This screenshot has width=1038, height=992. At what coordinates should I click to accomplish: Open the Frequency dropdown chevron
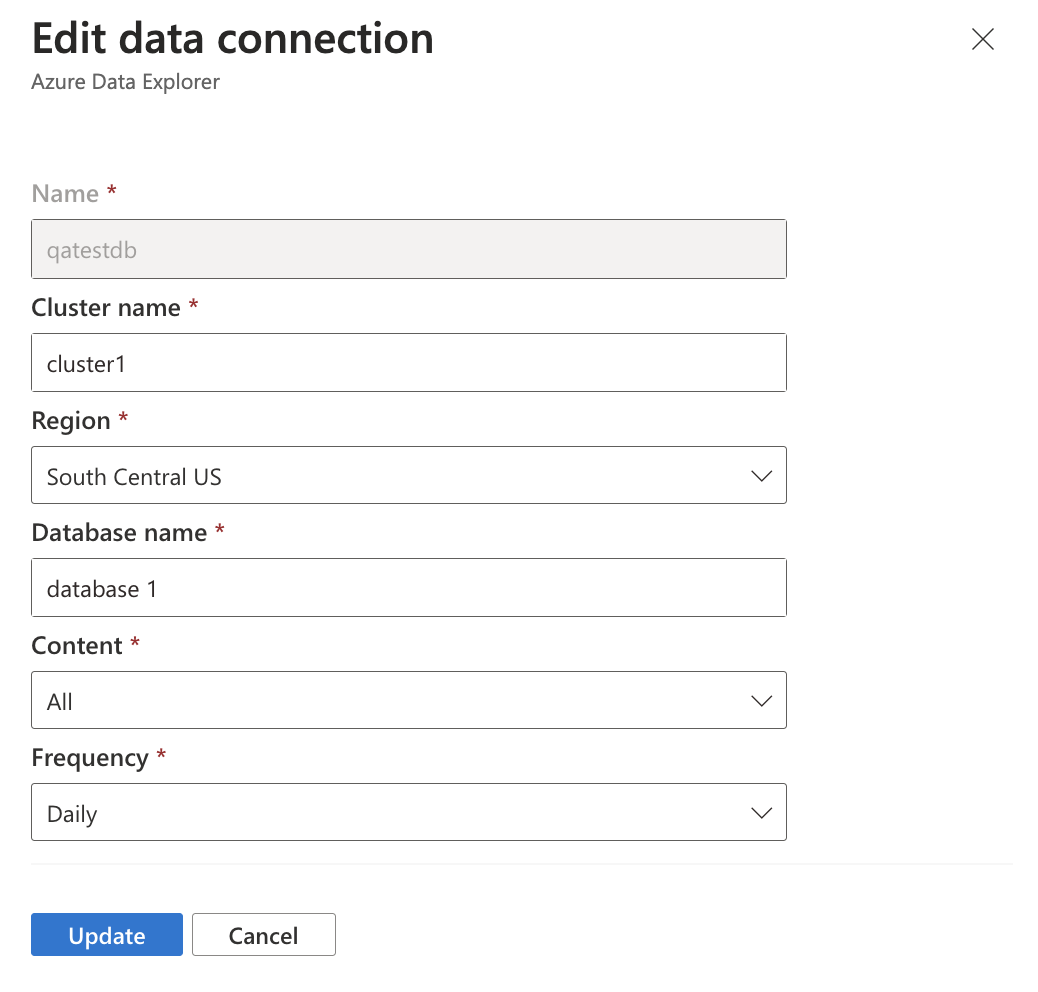click(x=760, y=812)
